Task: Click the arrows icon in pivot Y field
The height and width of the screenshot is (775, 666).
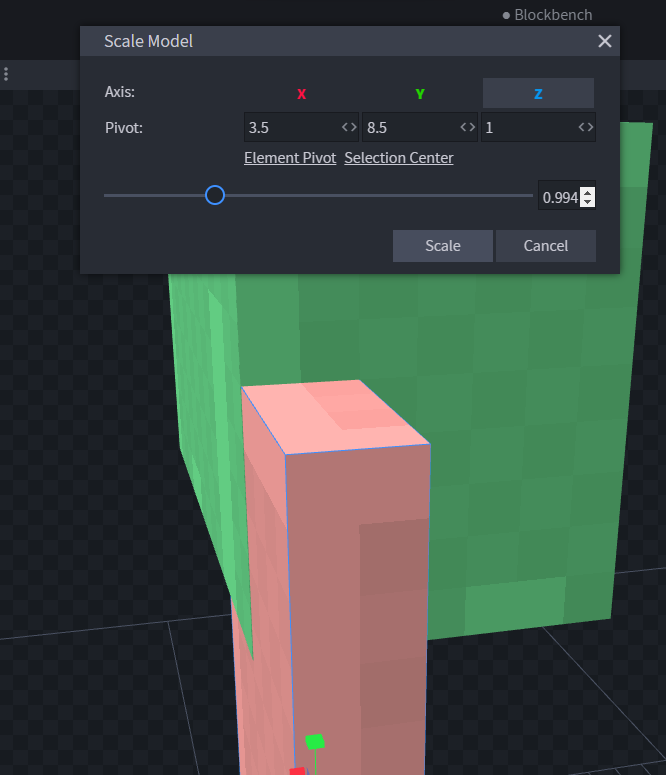Action: pyautogui.click(x=468, y=128)
